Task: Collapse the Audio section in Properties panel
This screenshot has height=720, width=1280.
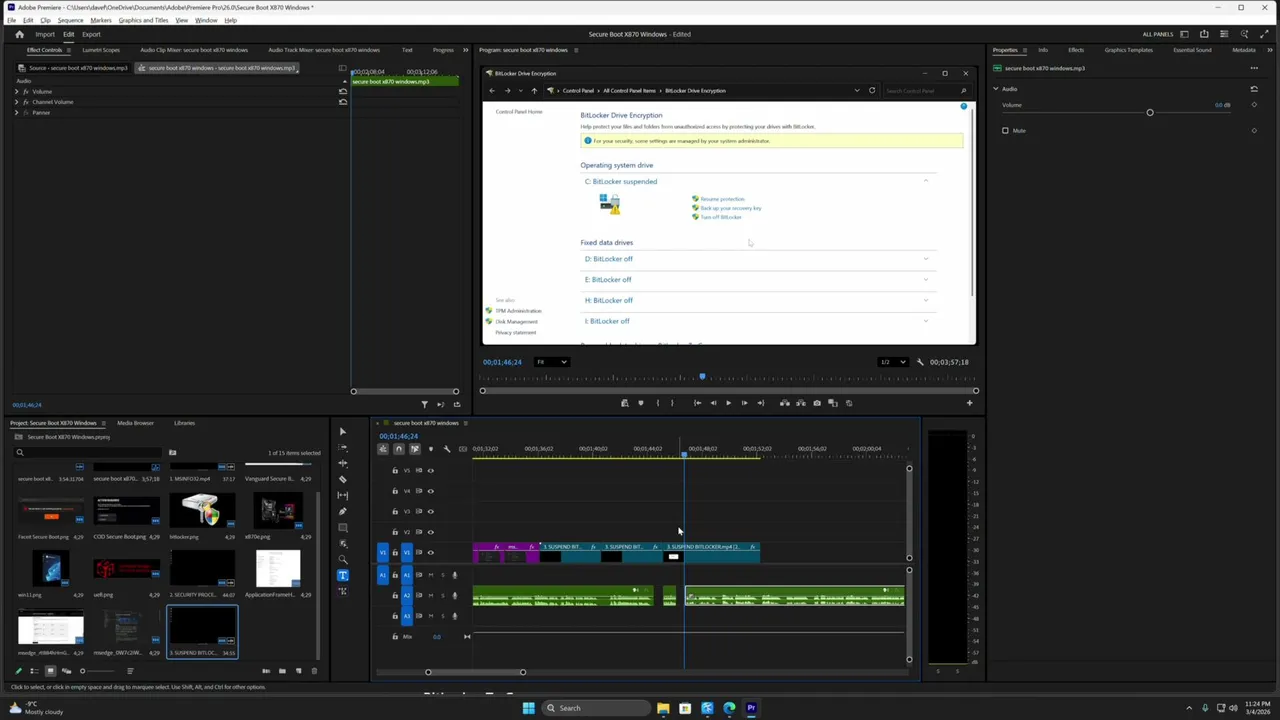Action: click(996, 89)
